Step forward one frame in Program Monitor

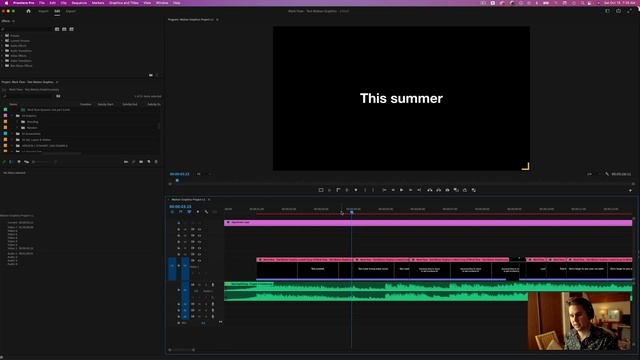(410, 190)
